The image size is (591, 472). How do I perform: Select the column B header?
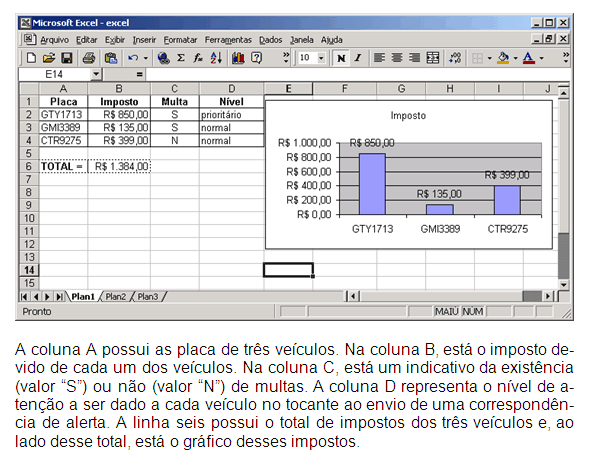(x=119, y=89)
